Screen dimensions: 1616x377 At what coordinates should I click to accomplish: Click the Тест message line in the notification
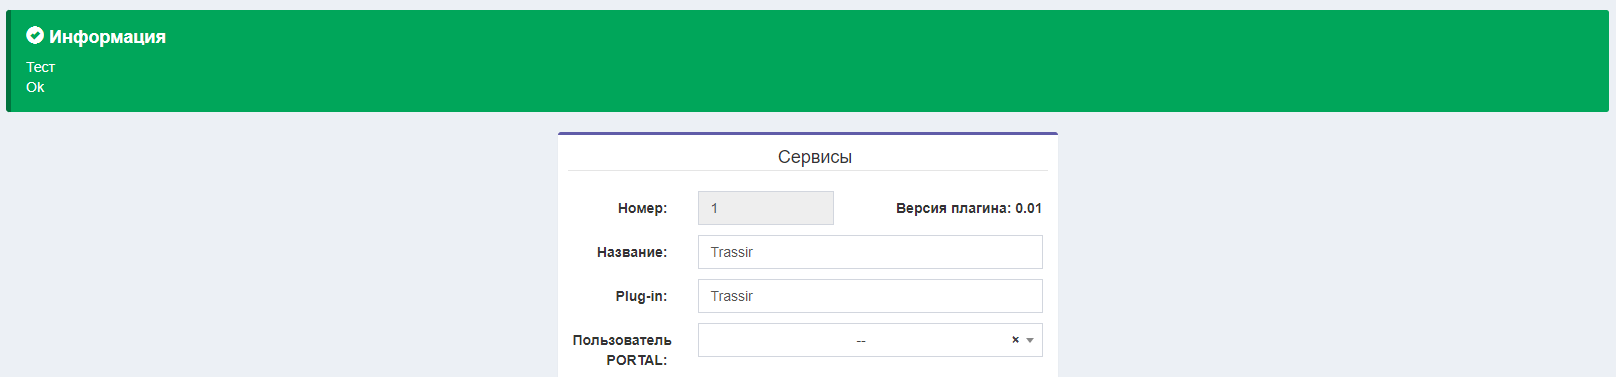click(x=41, y=67)
